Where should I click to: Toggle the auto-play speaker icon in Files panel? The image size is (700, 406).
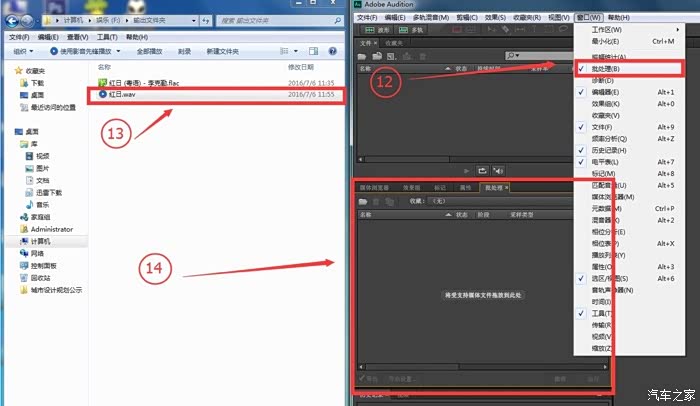(x=498, y=171)
